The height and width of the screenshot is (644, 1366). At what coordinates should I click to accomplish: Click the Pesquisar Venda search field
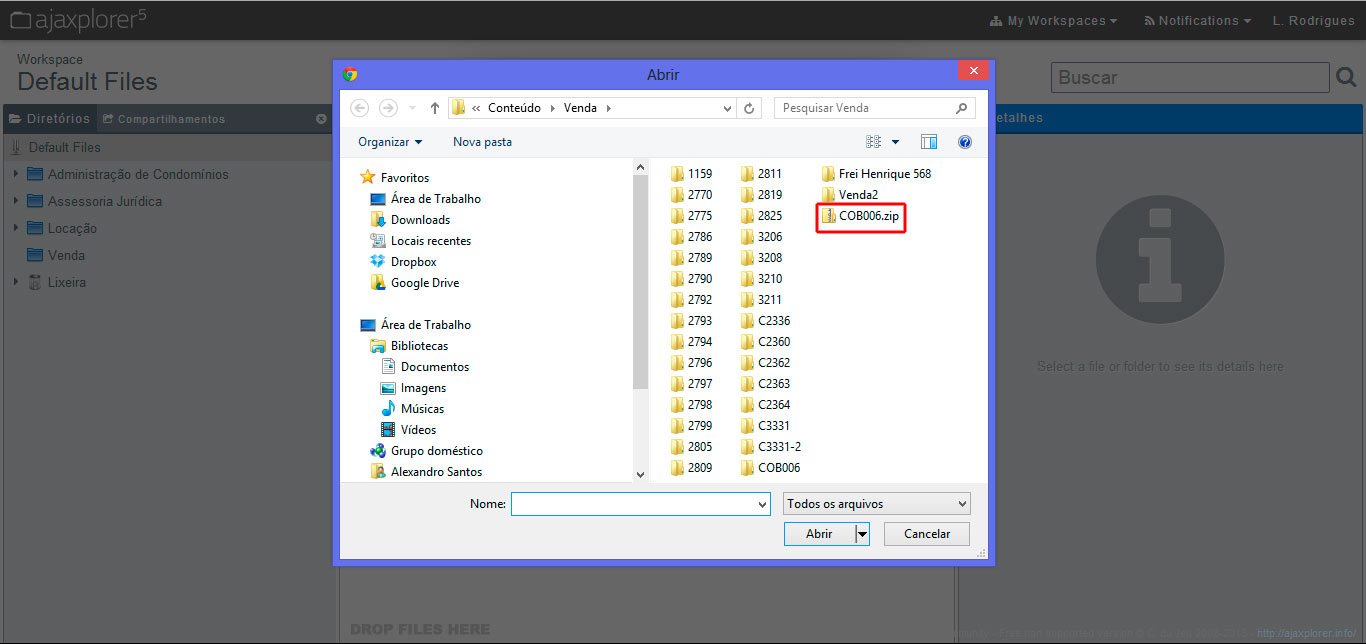[865, 108]
